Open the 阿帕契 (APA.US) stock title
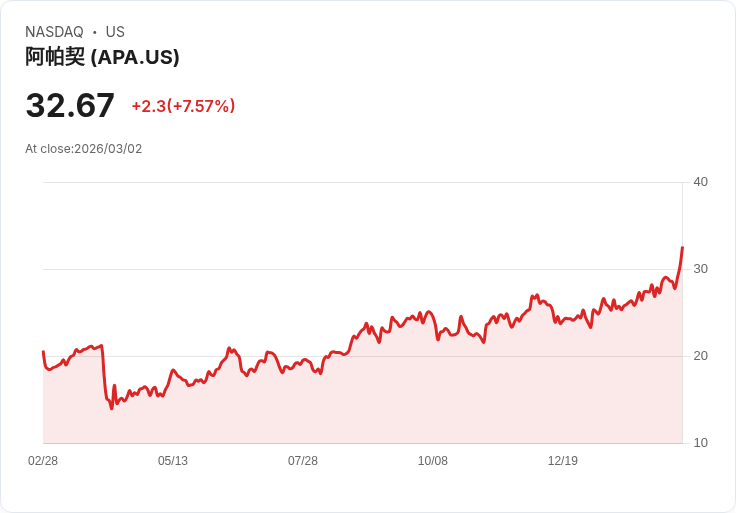The image size is (736, 513). coord(102,57)
